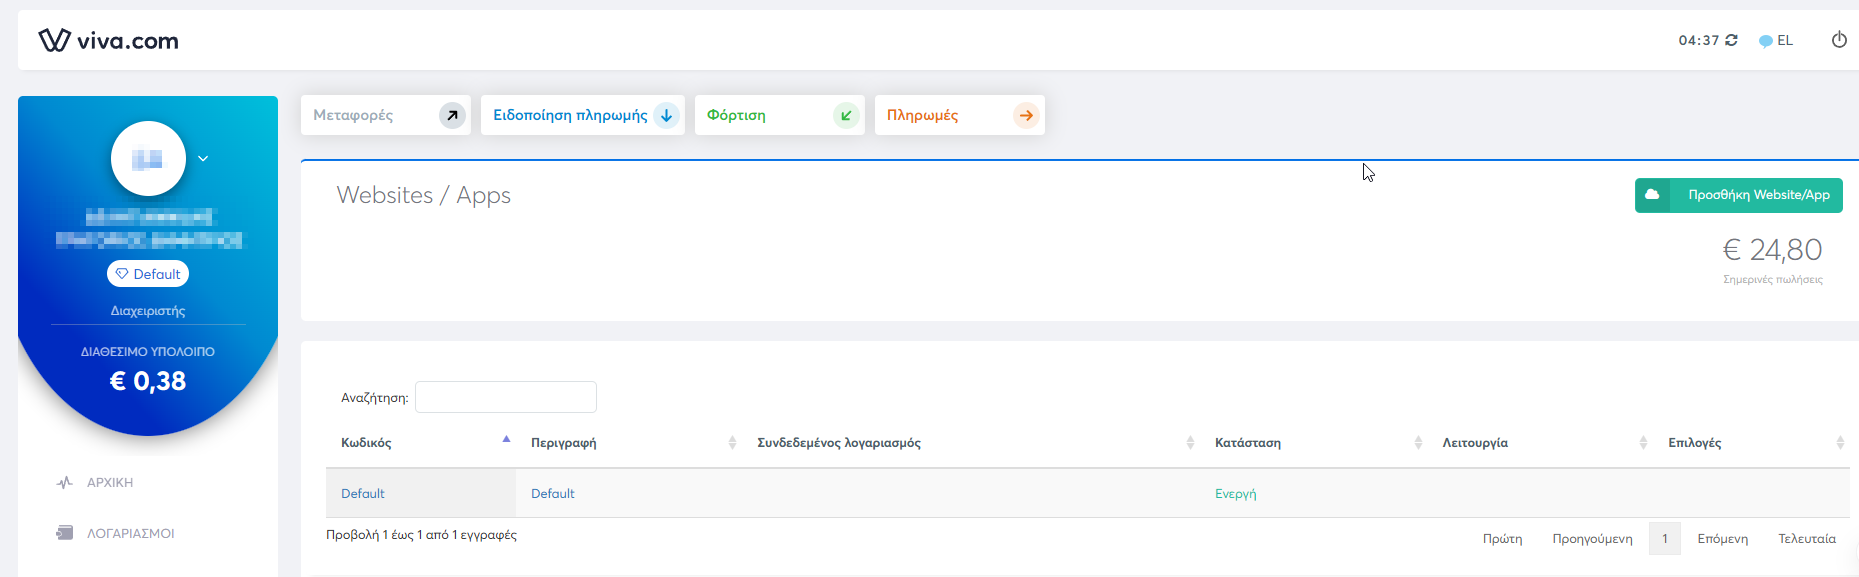Viewport: 1859px width, 577px height.
Task: Click the Φόρτιση green arrow icon
Action: 846,116
